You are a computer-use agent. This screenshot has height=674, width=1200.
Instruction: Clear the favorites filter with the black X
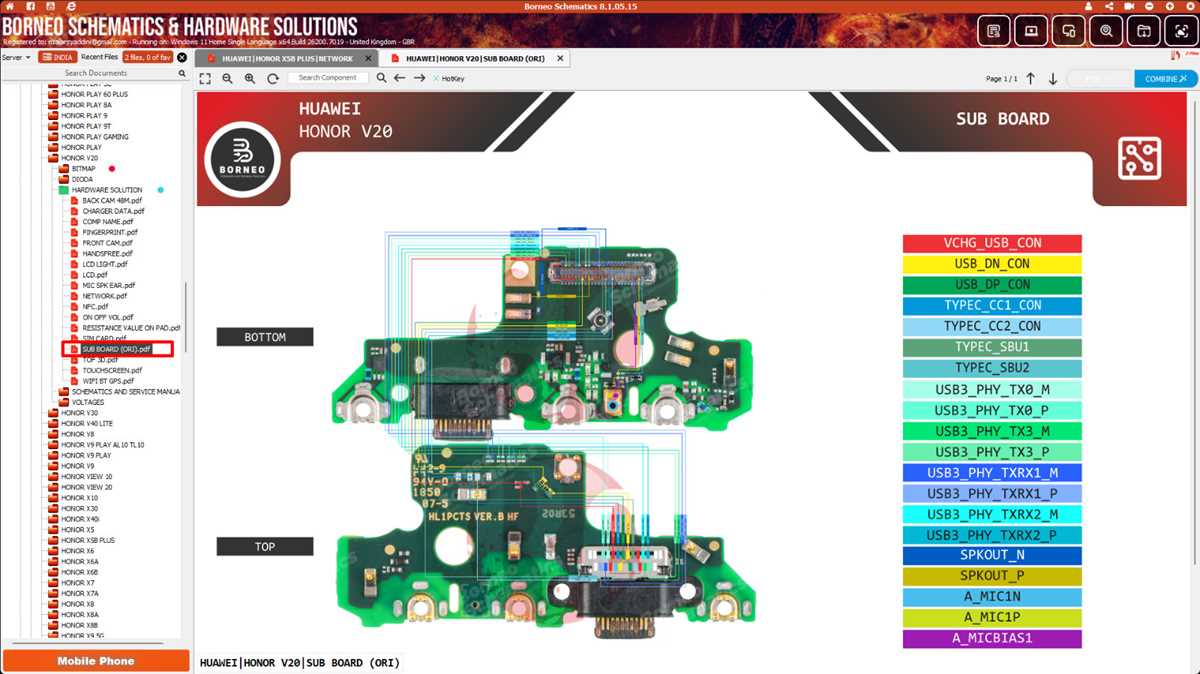182,57
